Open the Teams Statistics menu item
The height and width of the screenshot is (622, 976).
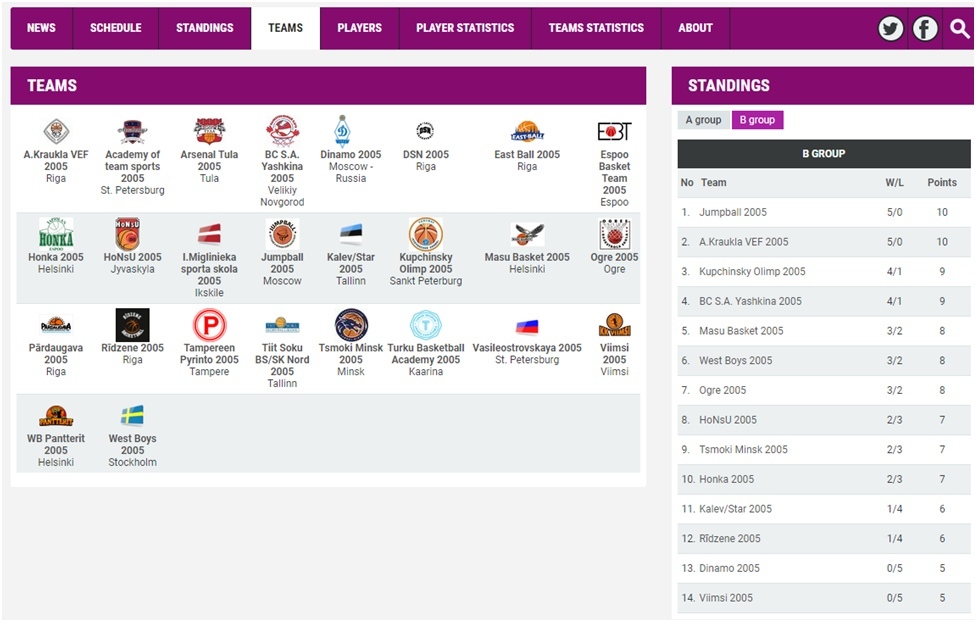coord(596,28)
